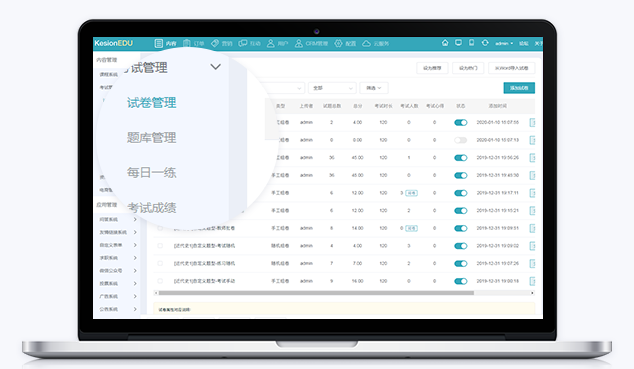Click the refresh icon in top bar
The width and height of the screenshot is (634, 369).
[485, 43]
